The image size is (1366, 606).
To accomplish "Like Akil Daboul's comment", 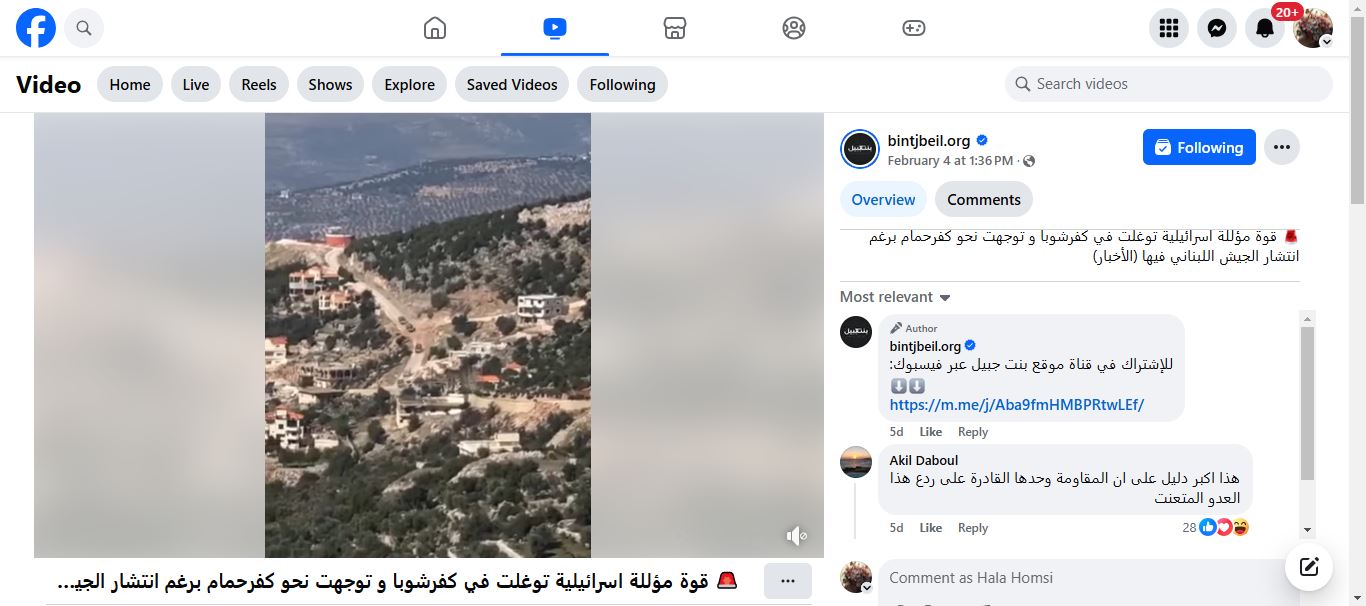I will click(931, 528).
